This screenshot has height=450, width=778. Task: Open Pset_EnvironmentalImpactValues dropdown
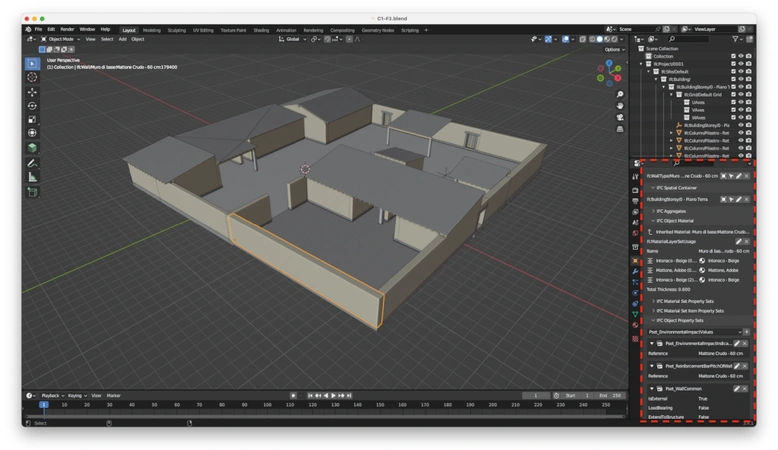[694, 332]
